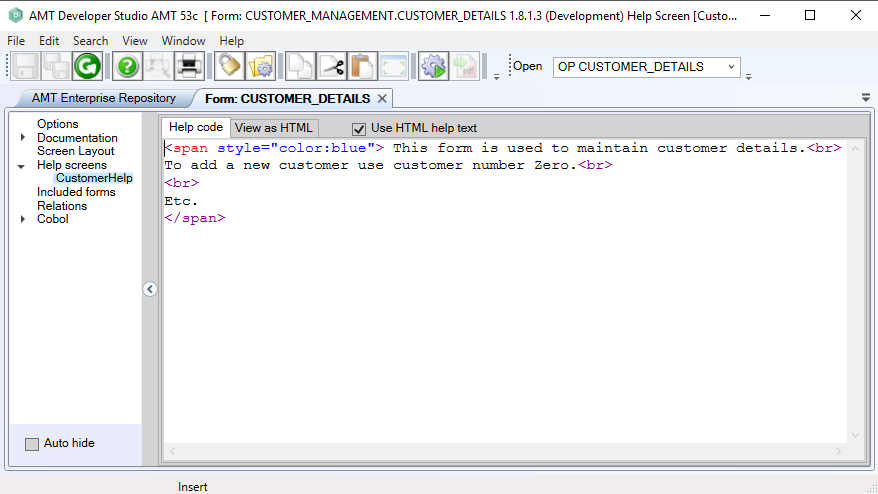The height and width of the screenshot is (494, 878).
Task: Toggle Use HTML help text checkbox
Action: pos(359,129)
